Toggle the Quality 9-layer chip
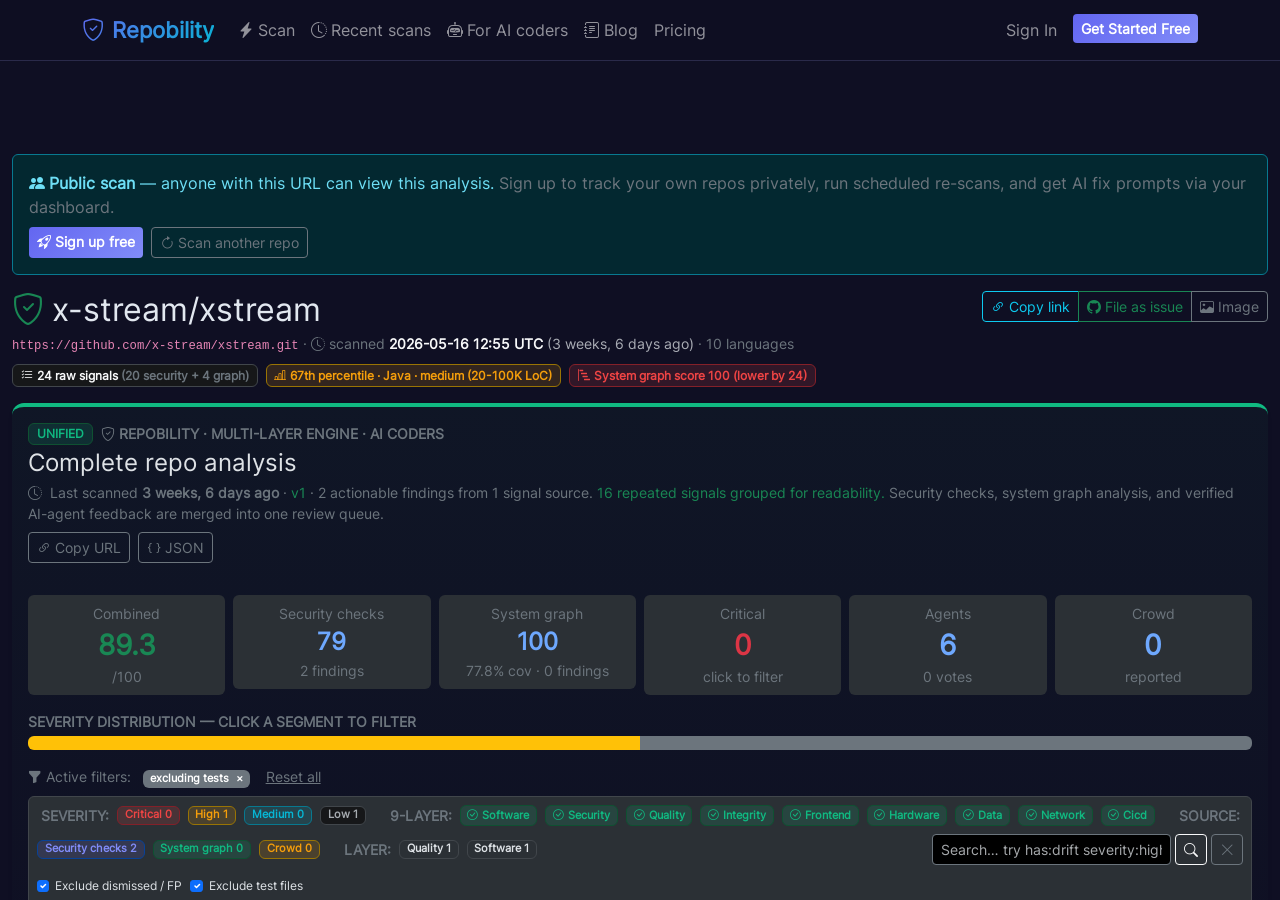This screenshot has width=1280, height=900. pos(659,815)
